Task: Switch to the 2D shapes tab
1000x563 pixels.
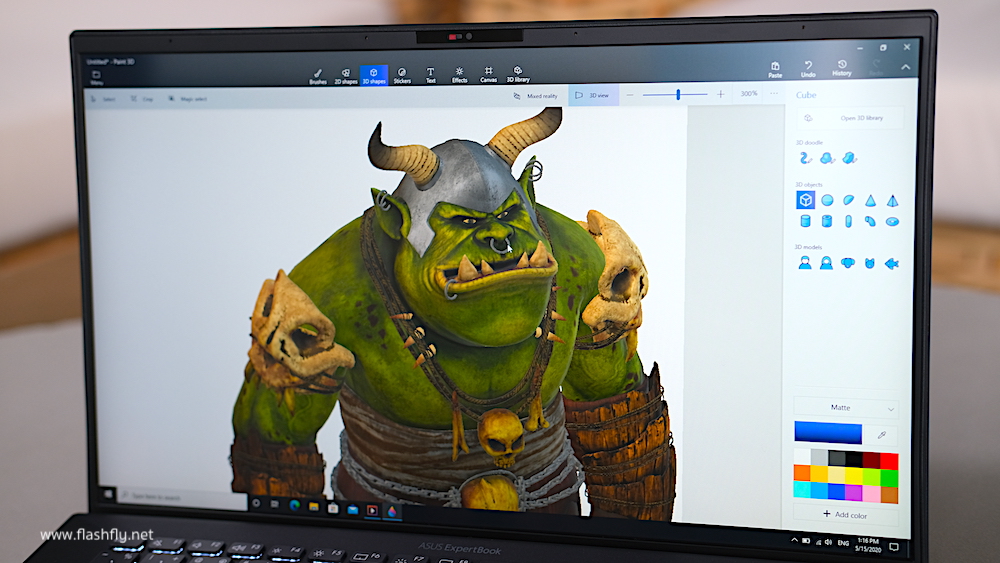Action: pos(345,75)
